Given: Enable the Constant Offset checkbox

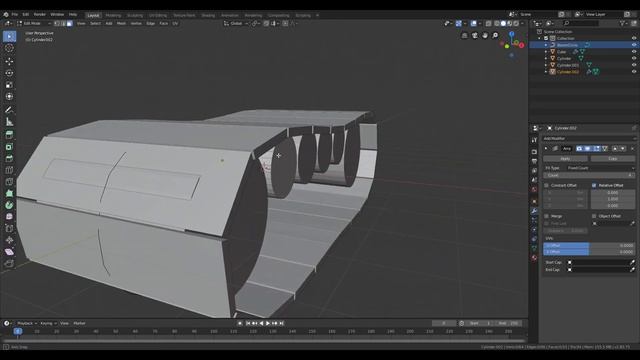Looking at the screenshot, I should click(547, 185).
